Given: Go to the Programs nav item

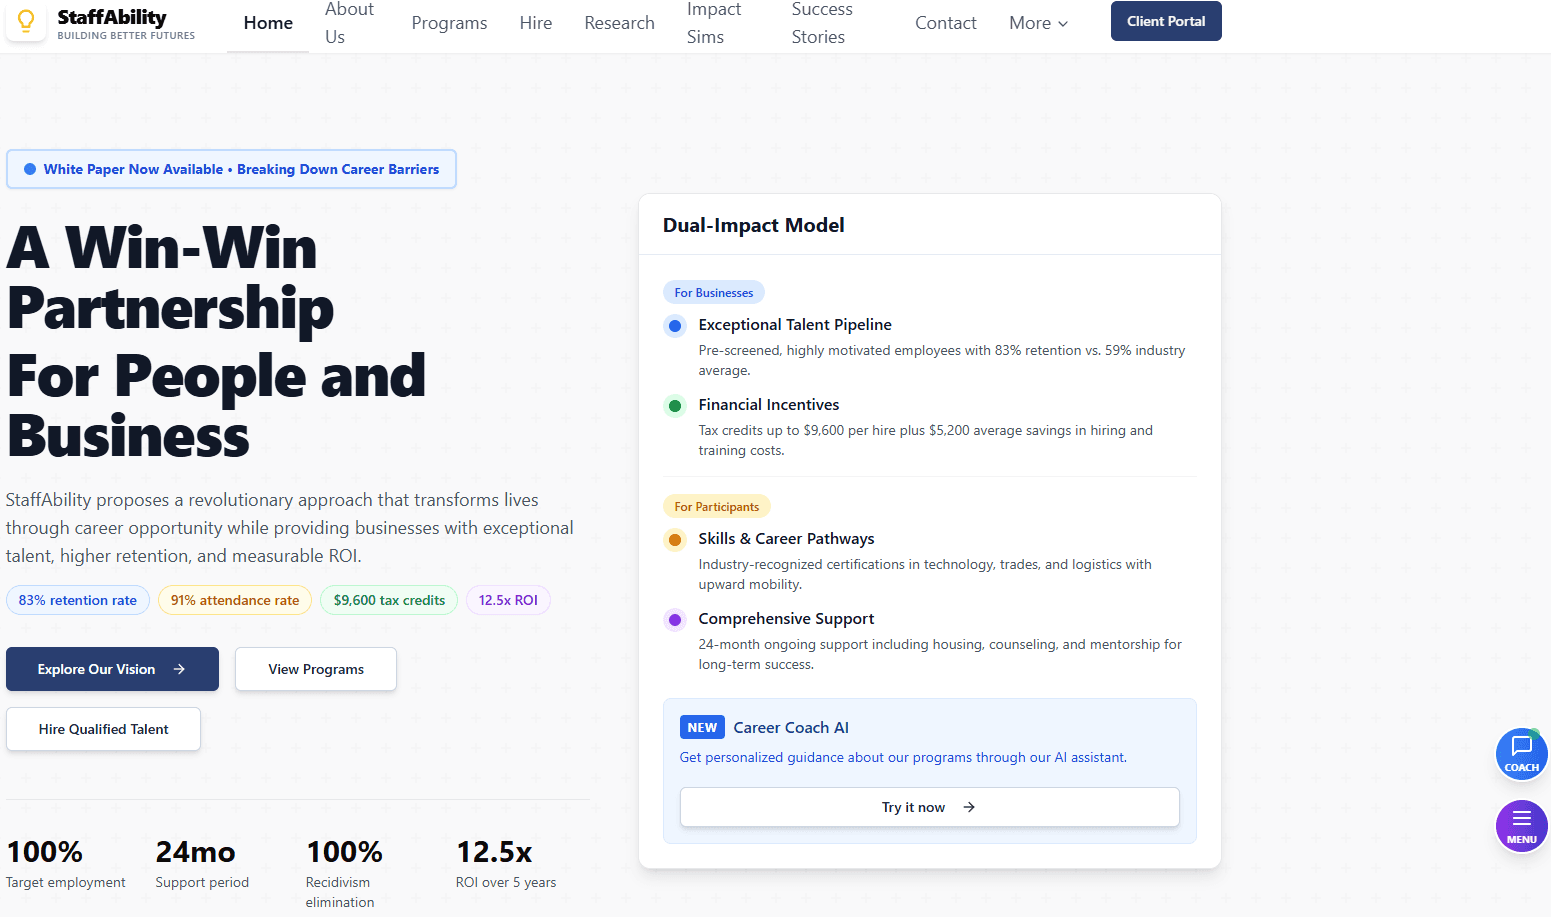Looking at the screenshot, I should point(449,23).
